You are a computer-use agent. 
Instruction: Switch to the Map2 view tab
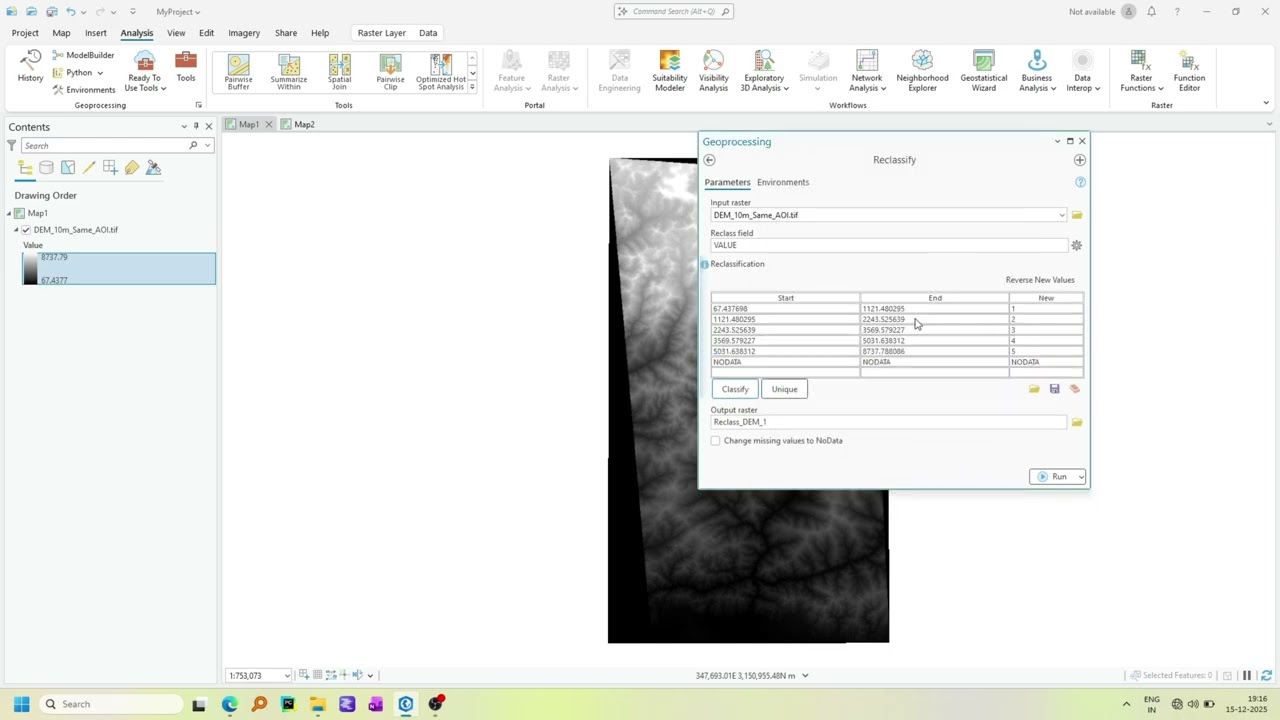(x=298, y=124)
